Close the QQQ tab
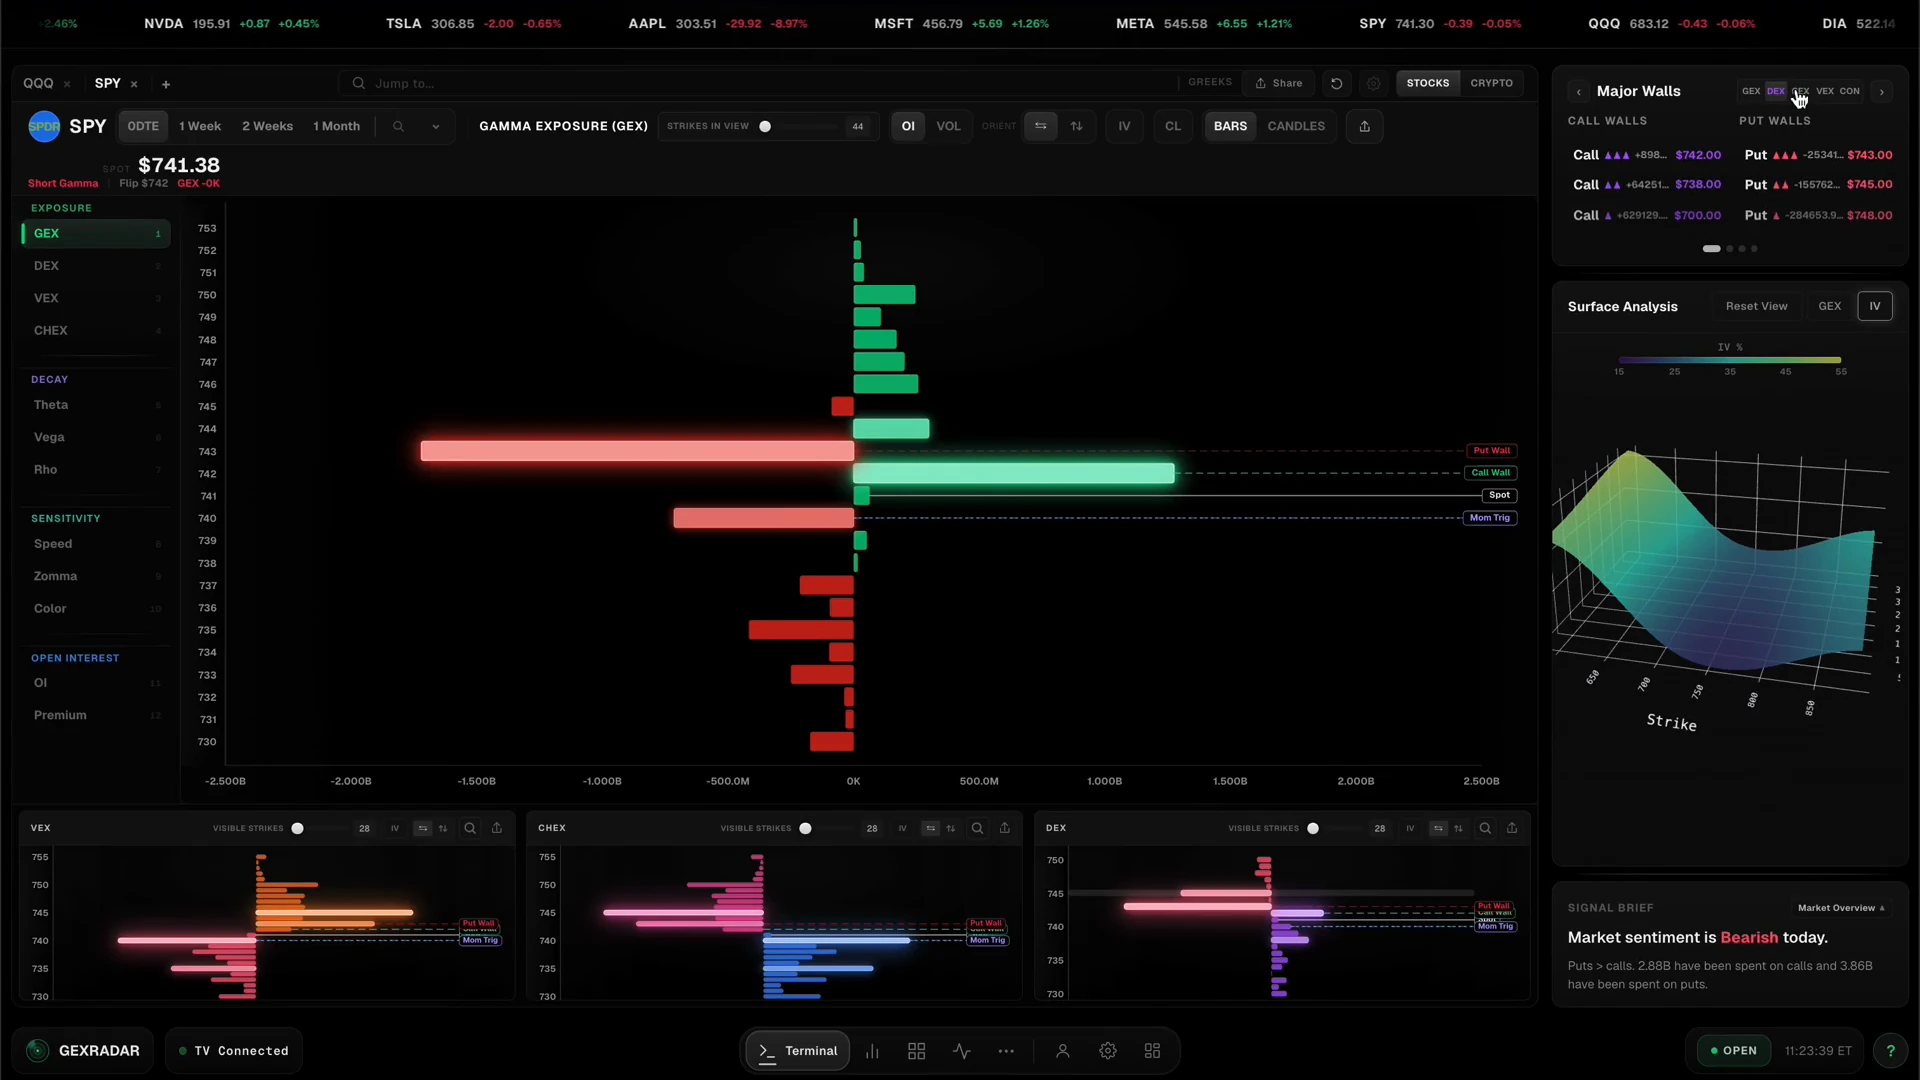1920x1080 pixels. 67,84
